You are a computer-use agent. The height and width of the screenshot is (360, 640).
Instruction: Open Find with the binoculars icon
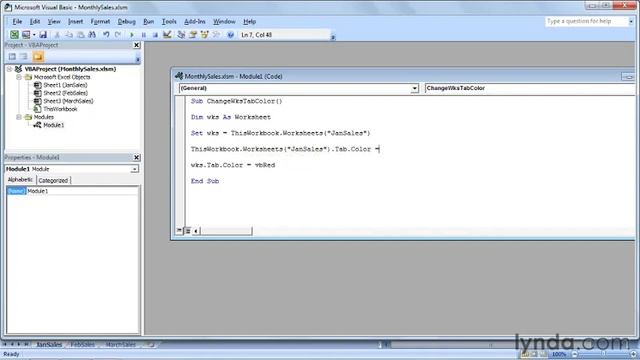pyautogui.click(x=92, y=35)
